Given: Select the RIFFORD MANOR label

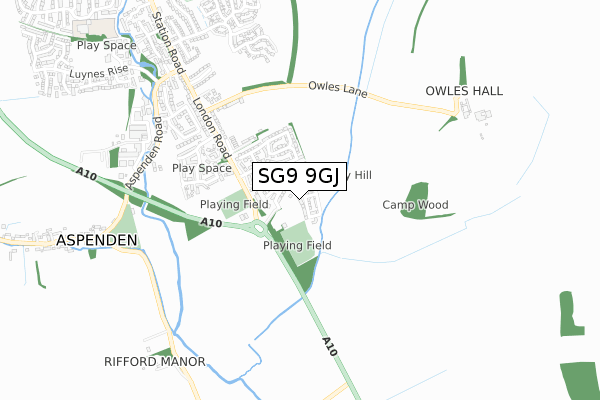Looking at the screenshot, I should tap(155, 362).
